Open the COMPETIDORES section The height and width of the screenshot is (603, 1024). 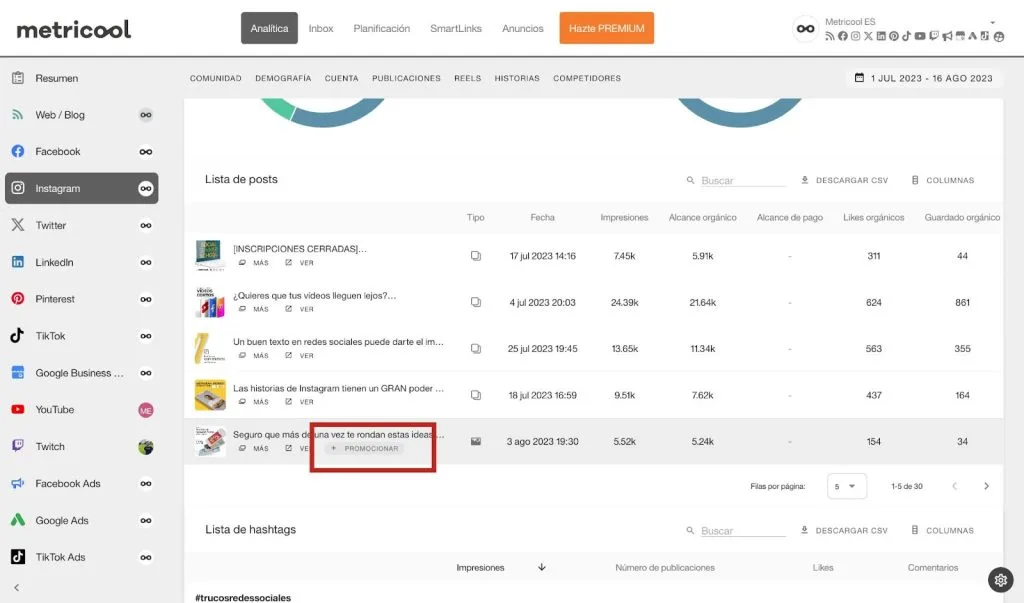pyautogui.click(x=587, y=78)
